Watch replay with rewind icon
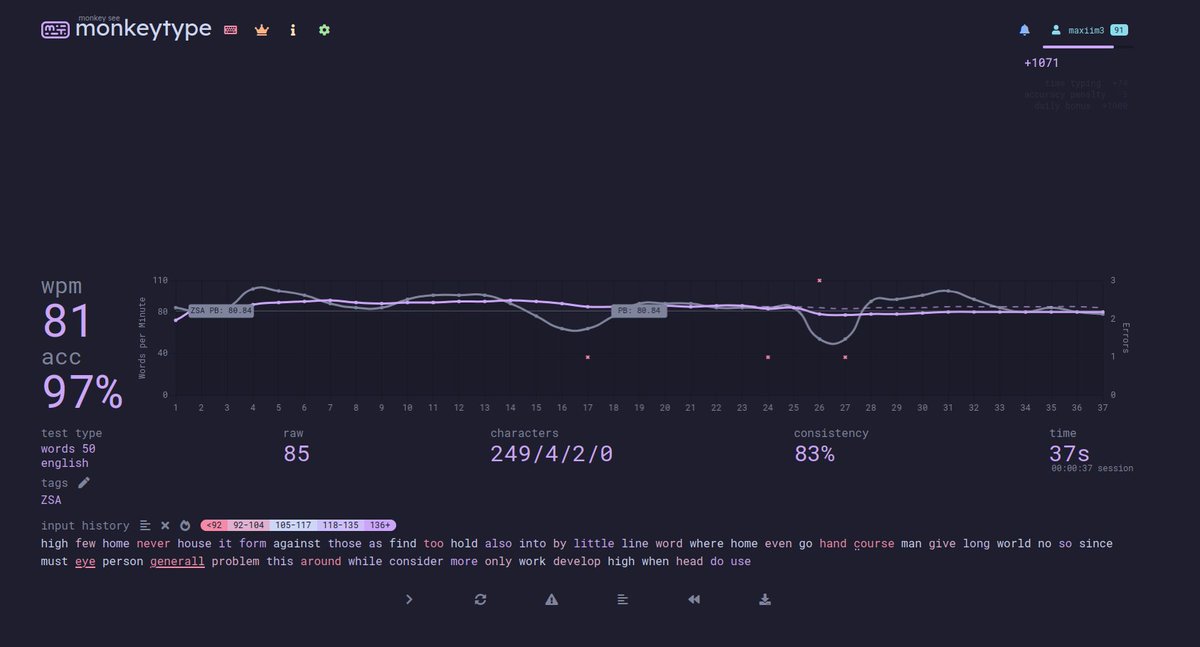Screen dimensions: 1200x647 (694, 599)
